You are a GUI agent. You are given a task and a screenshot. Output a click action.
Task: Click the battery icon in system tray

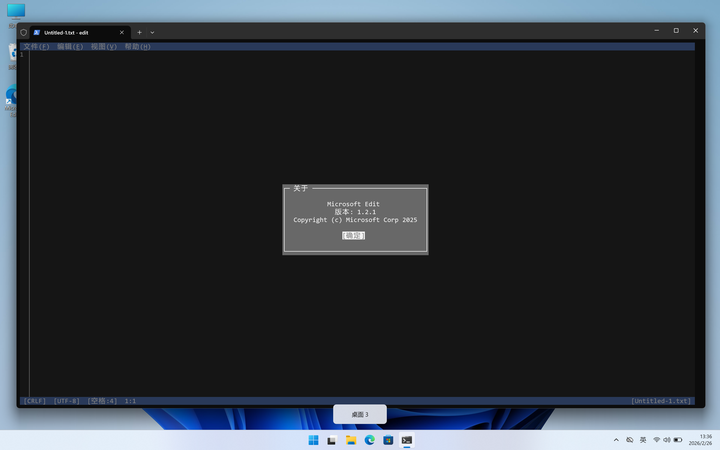coord(678,440)
